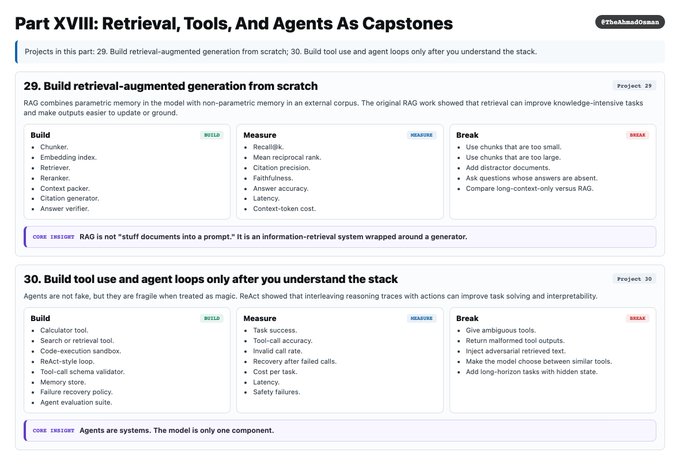Viewport: 680px width, 464px height.
Task: Select the Inject adversarial retrieved text item
Action: pos(516,351)
